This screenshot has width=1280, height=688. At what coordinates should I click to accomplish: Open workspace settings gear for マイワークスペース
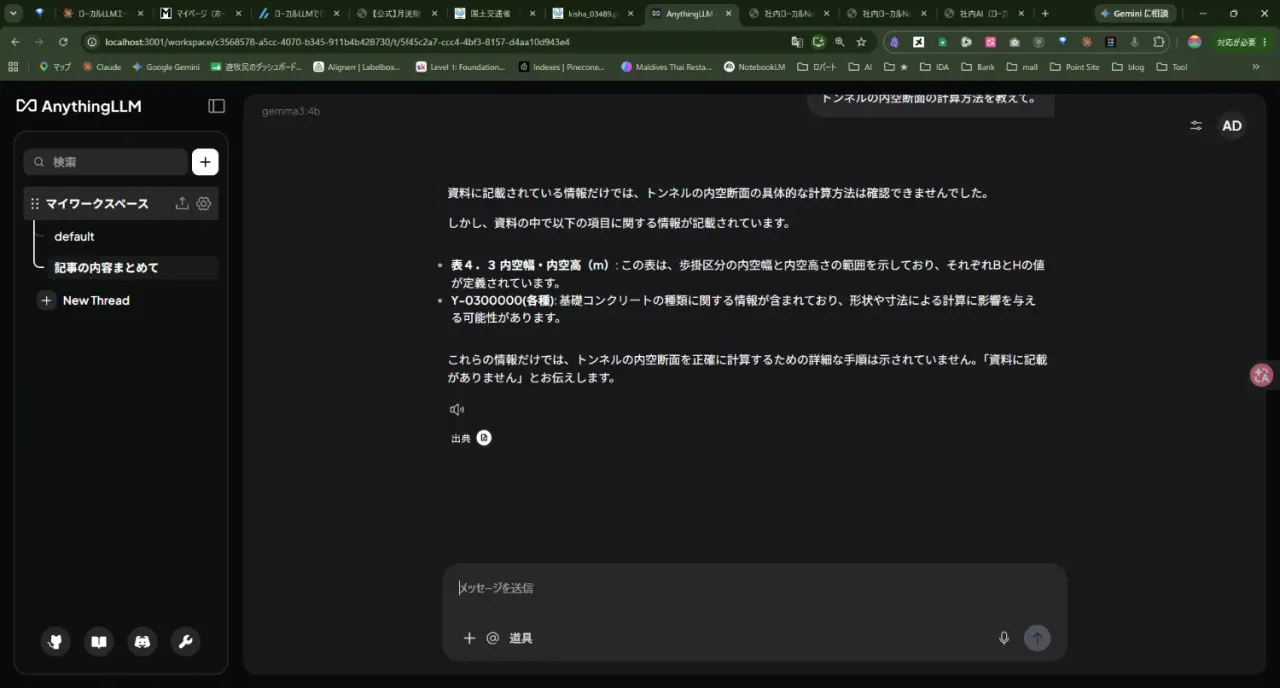pyautogui.click(x=204, y=203)
